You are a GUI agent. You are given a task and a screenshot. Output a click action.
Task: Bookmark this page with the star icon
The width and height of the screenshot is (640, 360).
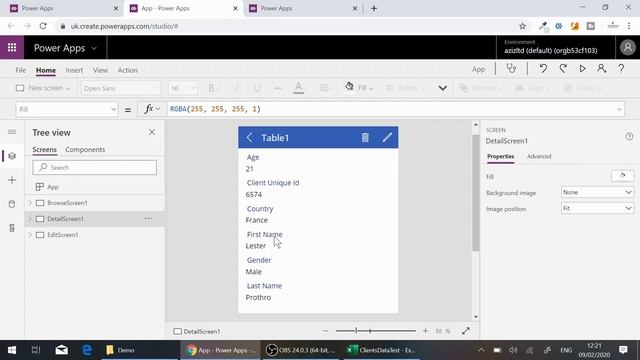[522, 26]
